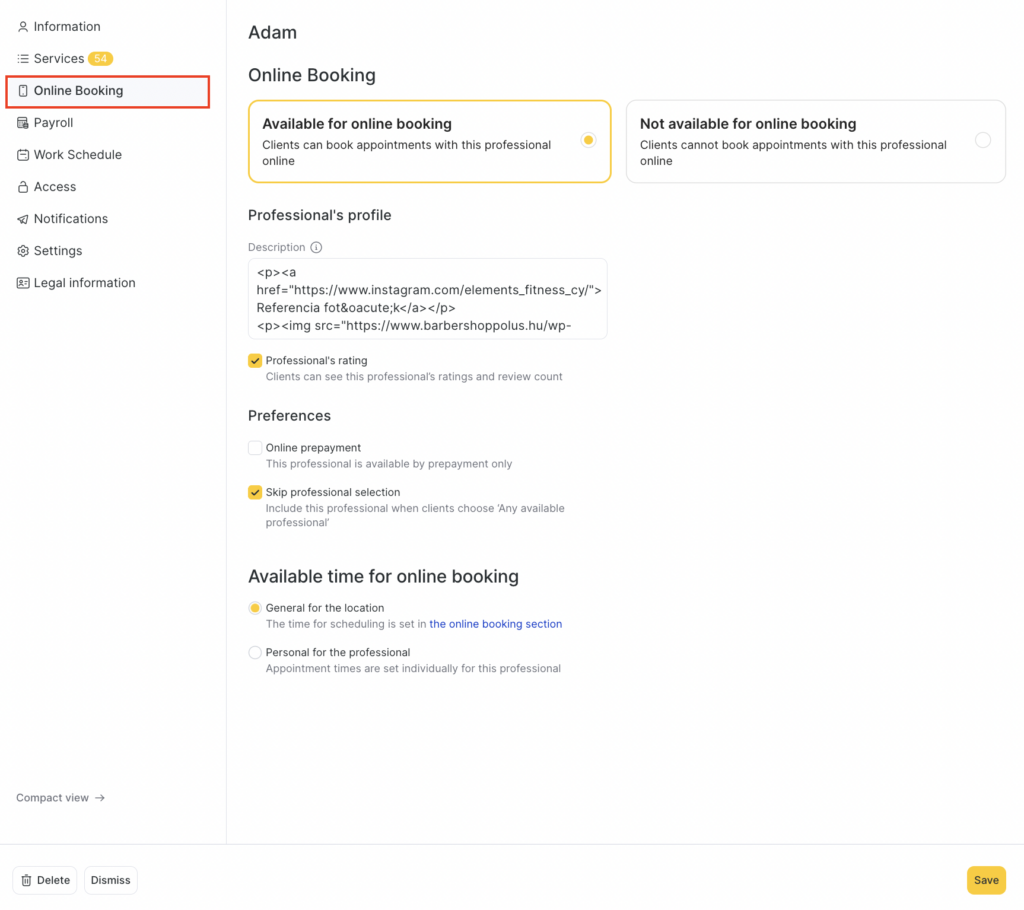Click the Information person icon in sidebar
The image size is (1024, 910).
click(x=23, y=27)
